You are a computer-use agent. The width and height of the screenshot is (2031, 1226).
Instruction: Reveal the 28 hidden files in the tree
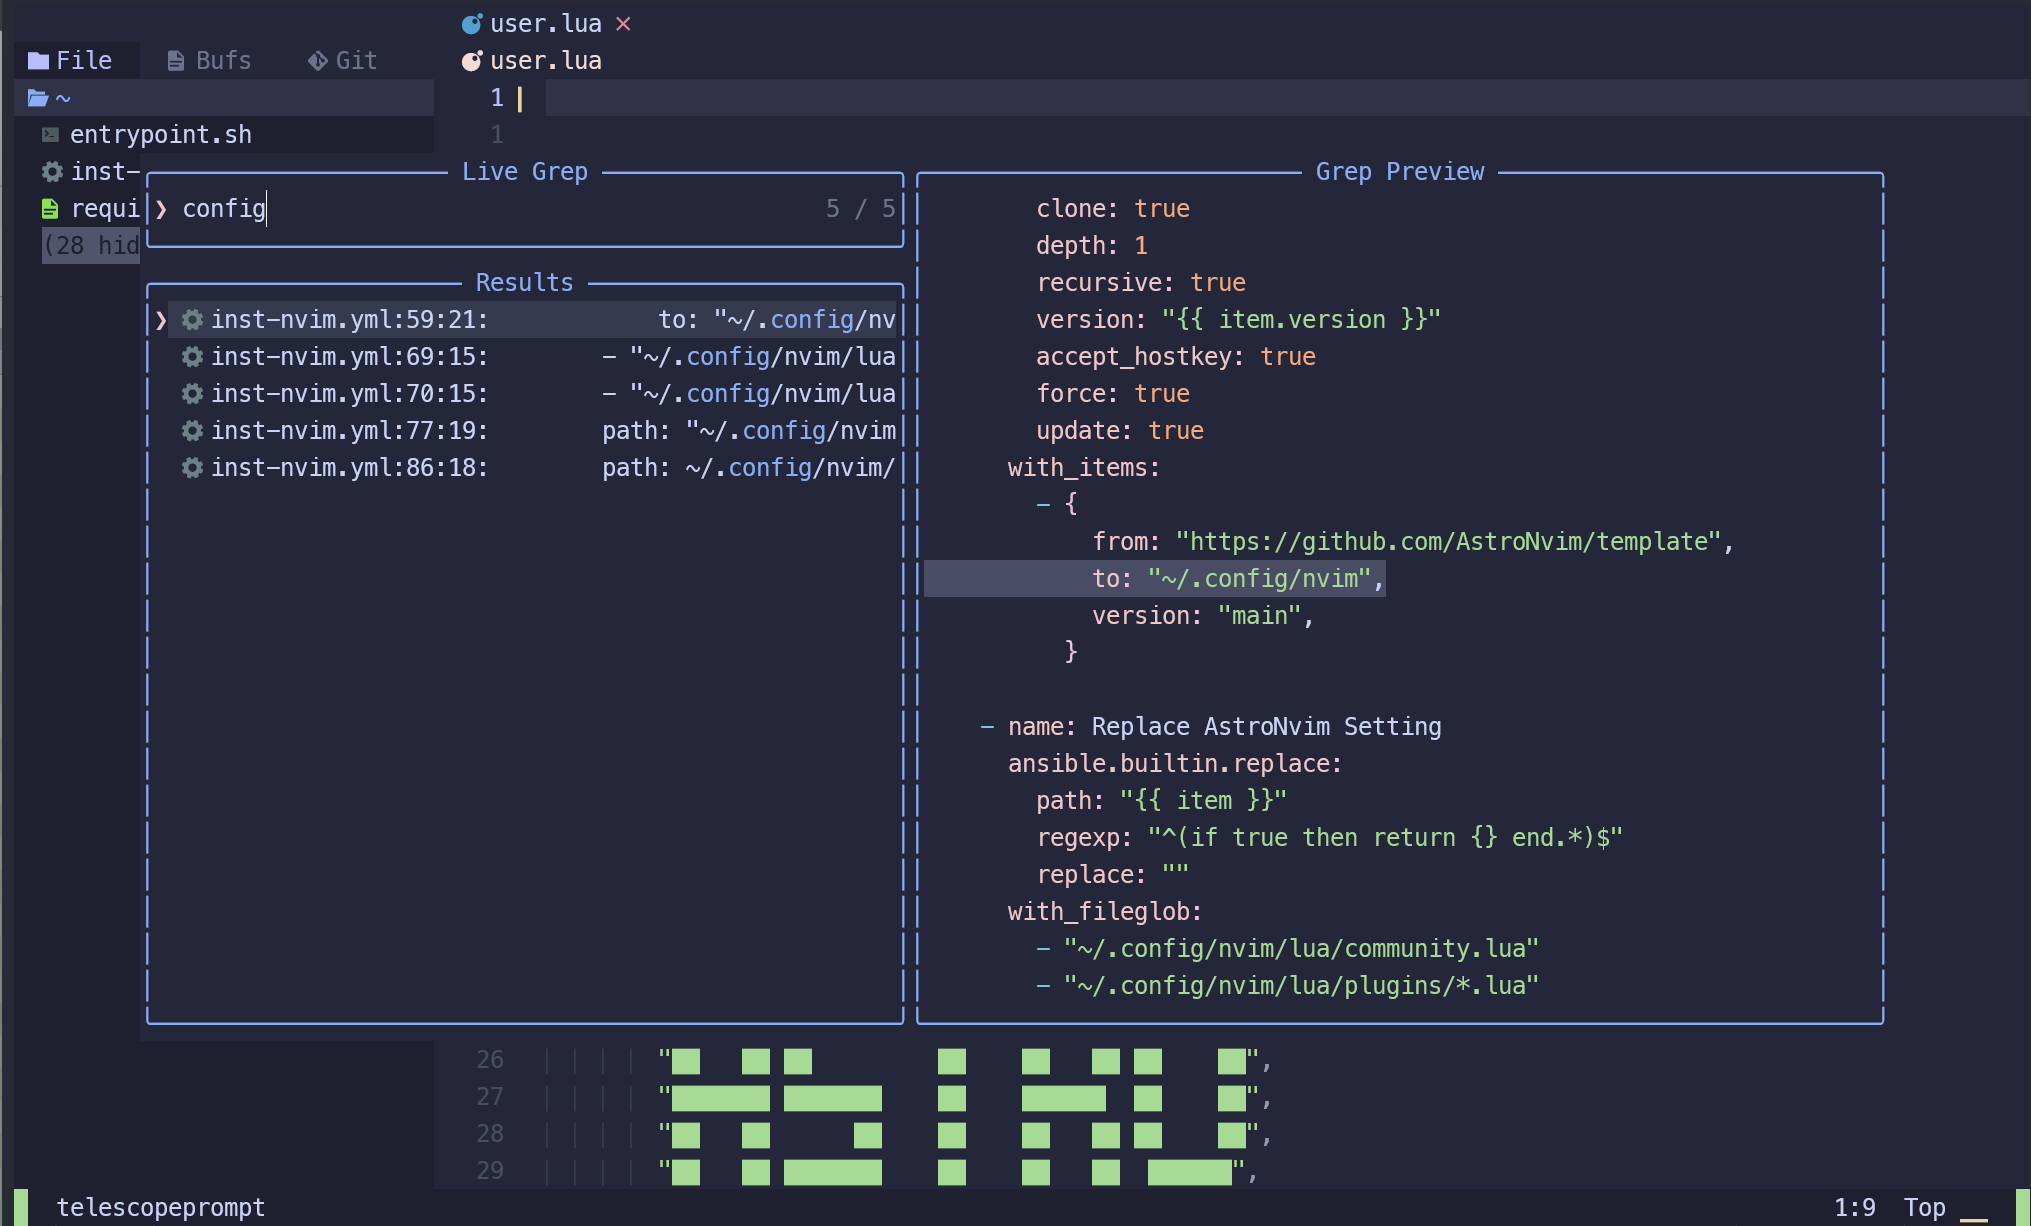[90, 245]
